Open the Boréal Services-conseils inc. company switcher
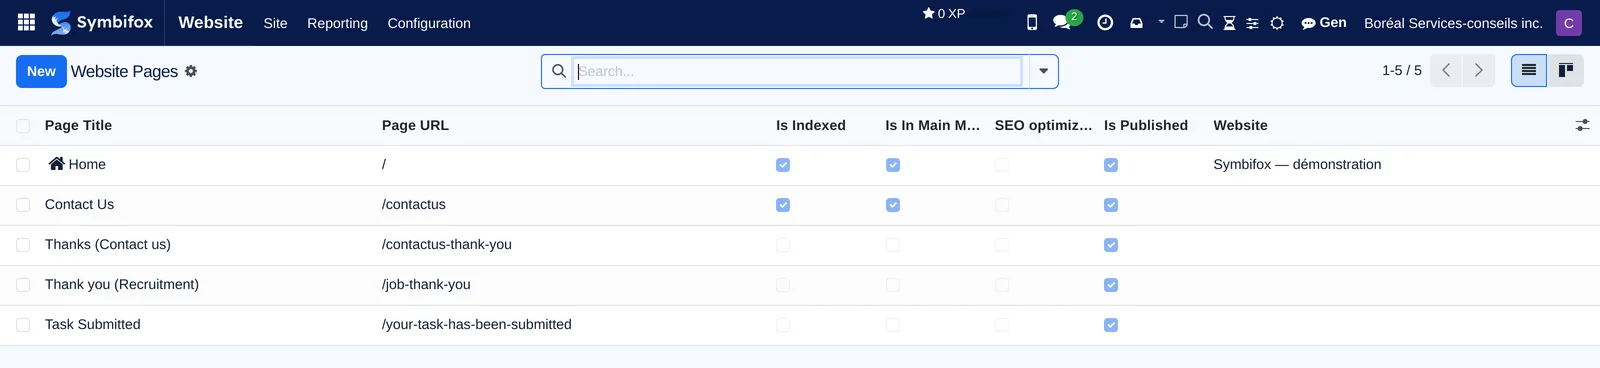 tap(1453, 22)
